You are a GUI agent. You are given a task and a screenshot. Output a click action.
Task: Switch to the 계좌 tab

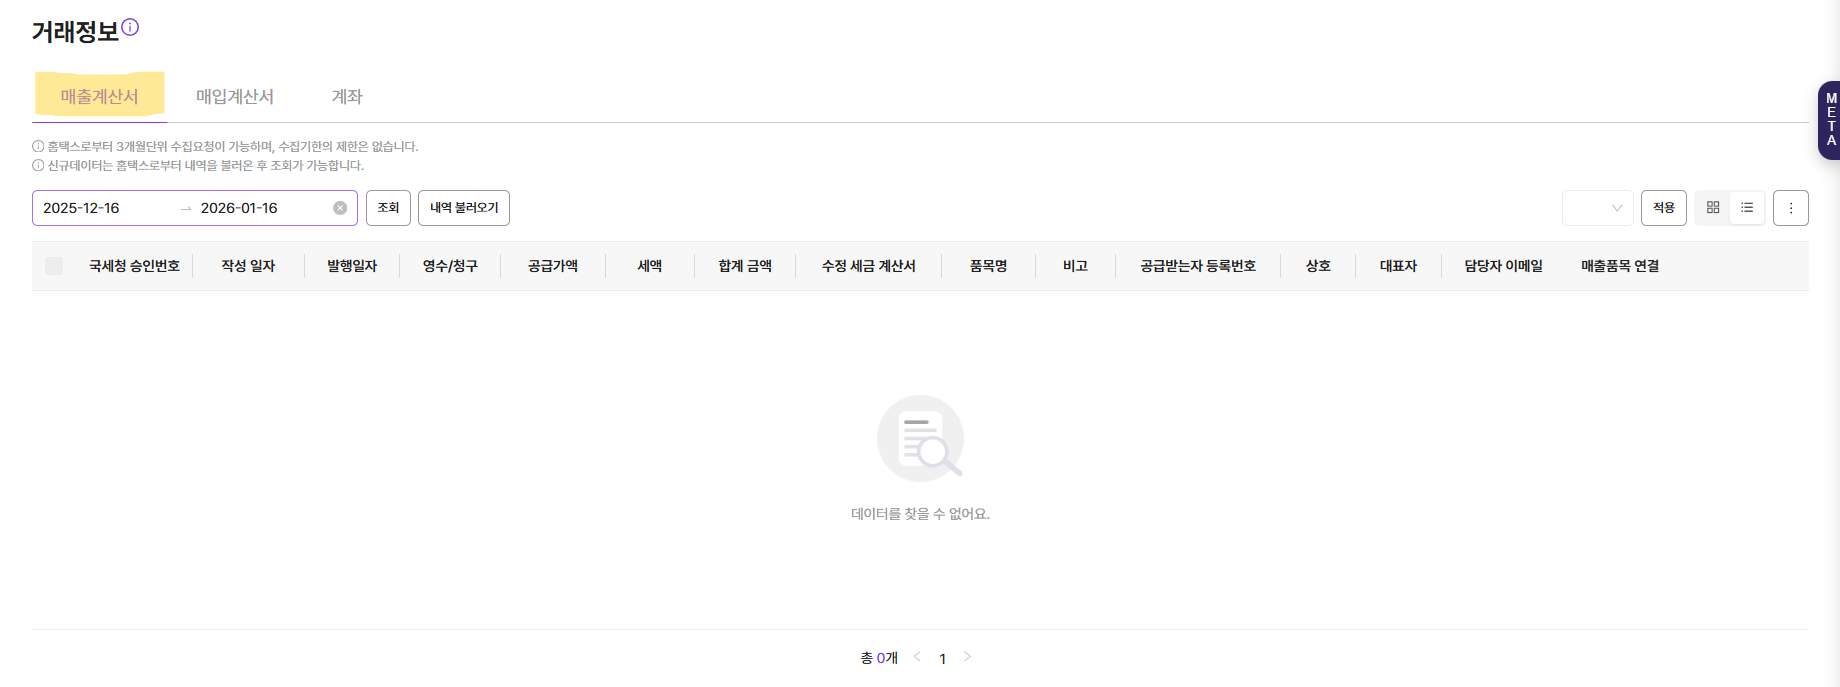[347, 97]
